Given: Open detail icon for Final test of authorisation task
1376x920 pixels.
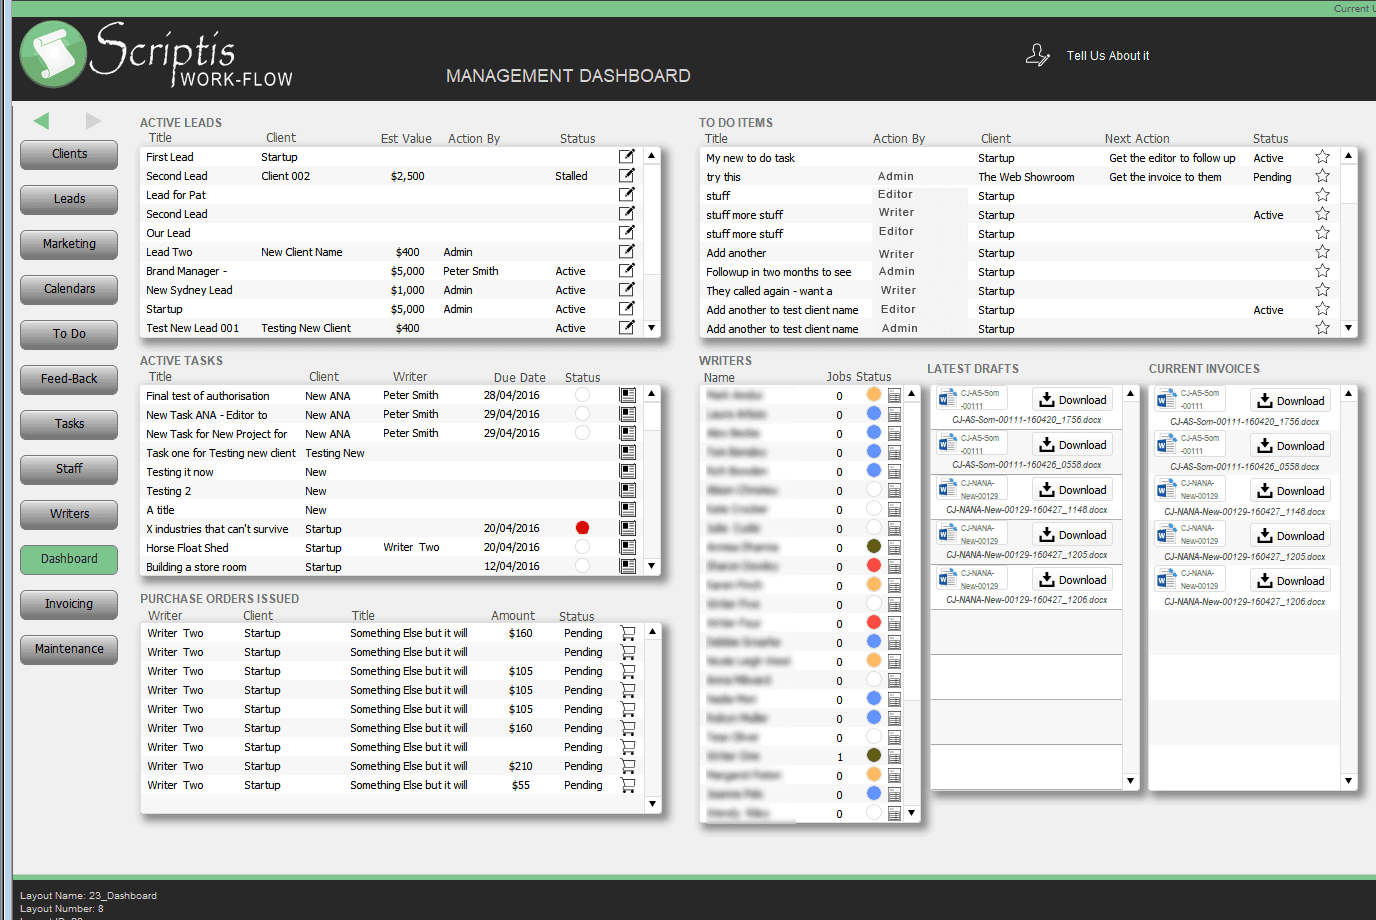Looking at the screenshot, I should click(628, 395).
